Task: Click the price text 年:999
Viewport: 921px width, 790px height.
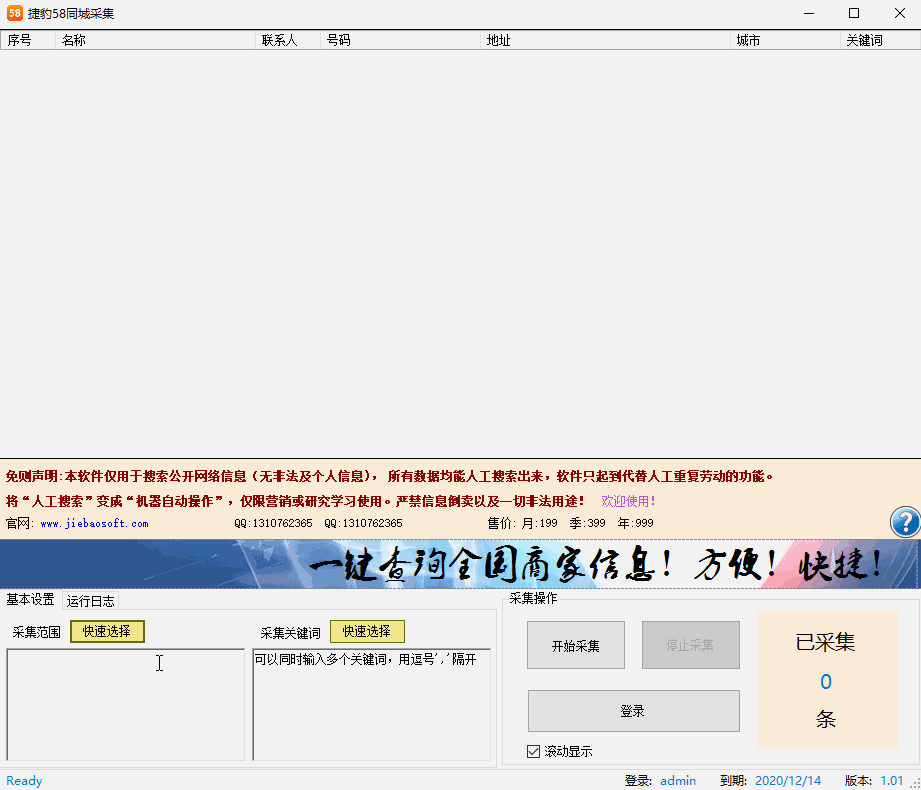Action: [x=636, y=523]
